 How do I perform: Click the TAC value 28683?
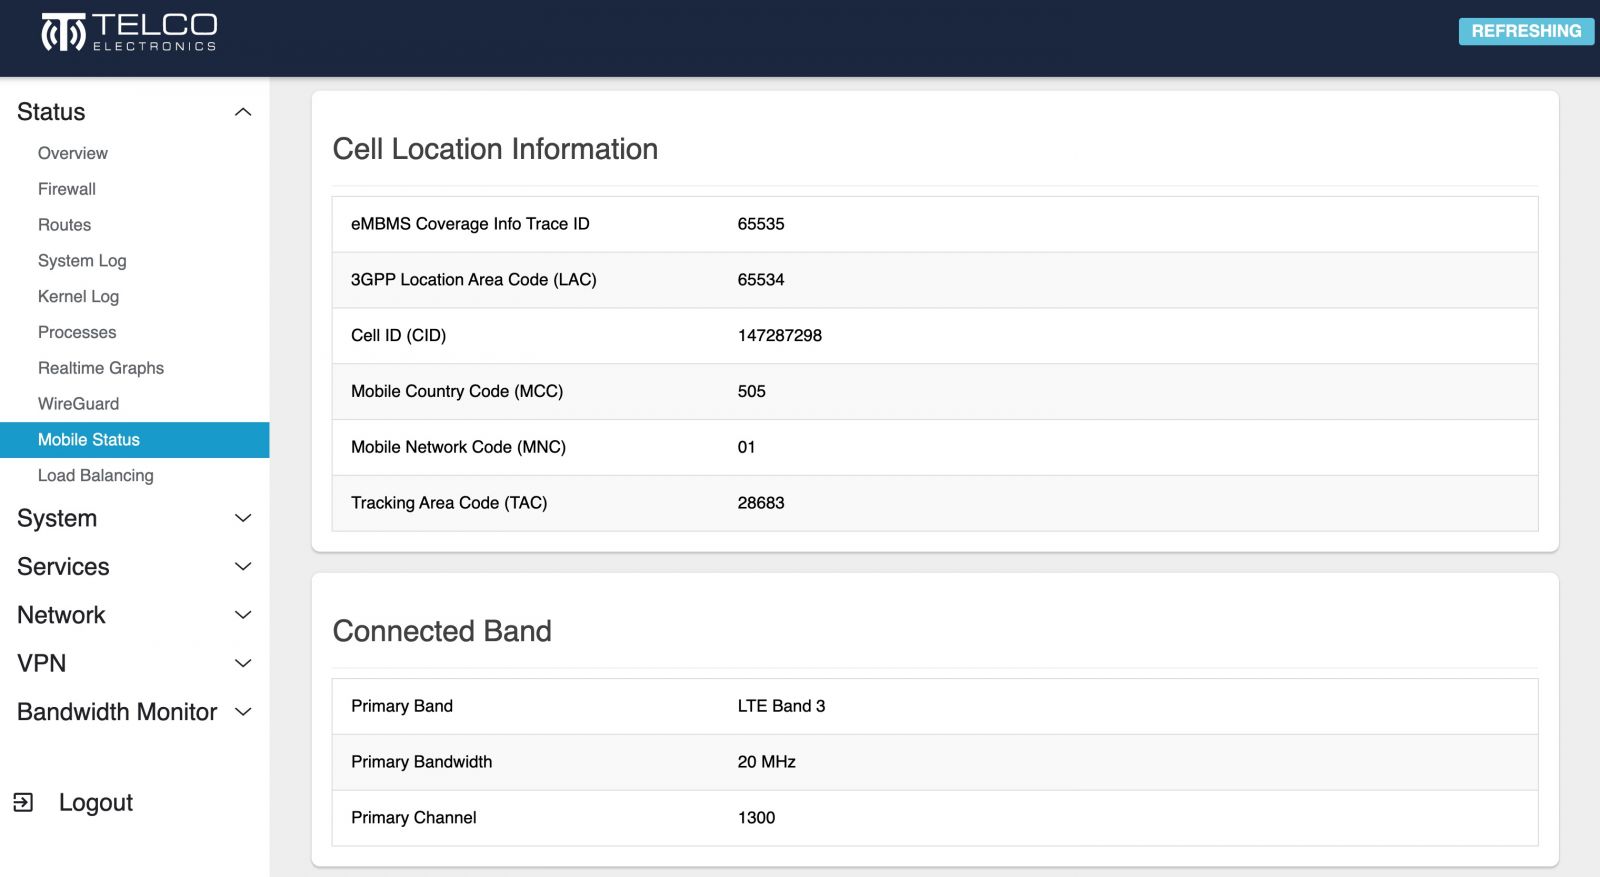pyautogui.click(x=761, y=503)
